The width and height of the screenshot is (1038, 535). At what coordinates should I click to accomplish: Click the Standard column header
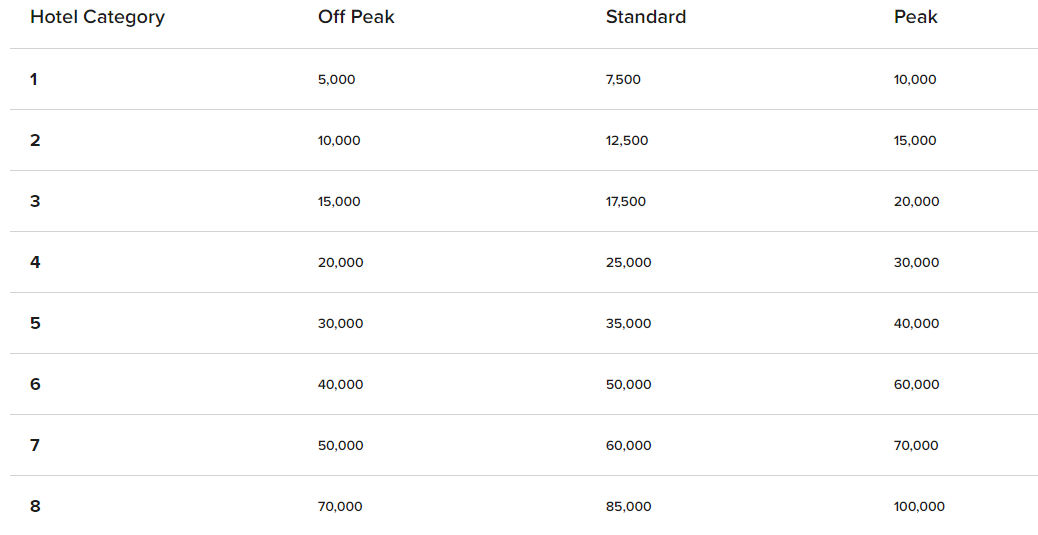click(x=645, y=17)
